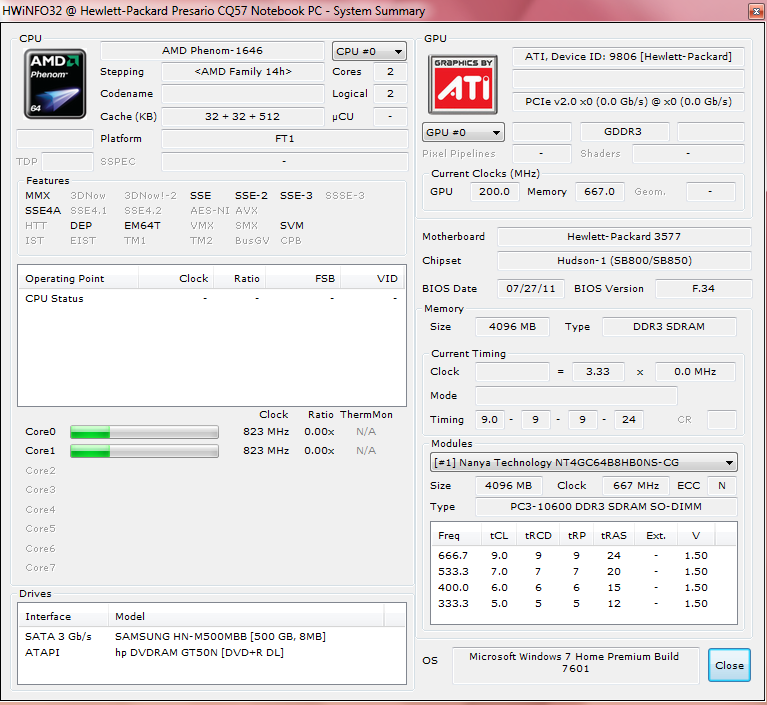Click the Logical processors count field

(x=390, y=94)
